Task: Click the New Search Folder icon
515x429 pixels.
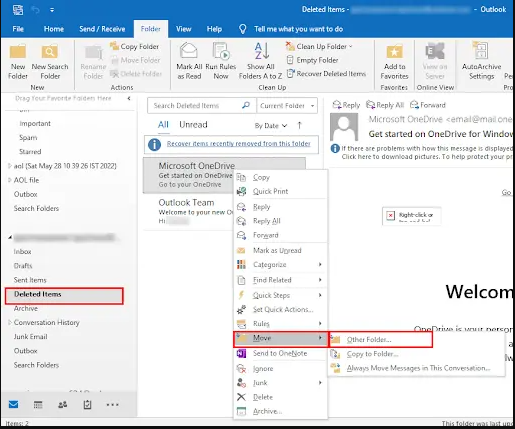Action: [x=50, y=52]
